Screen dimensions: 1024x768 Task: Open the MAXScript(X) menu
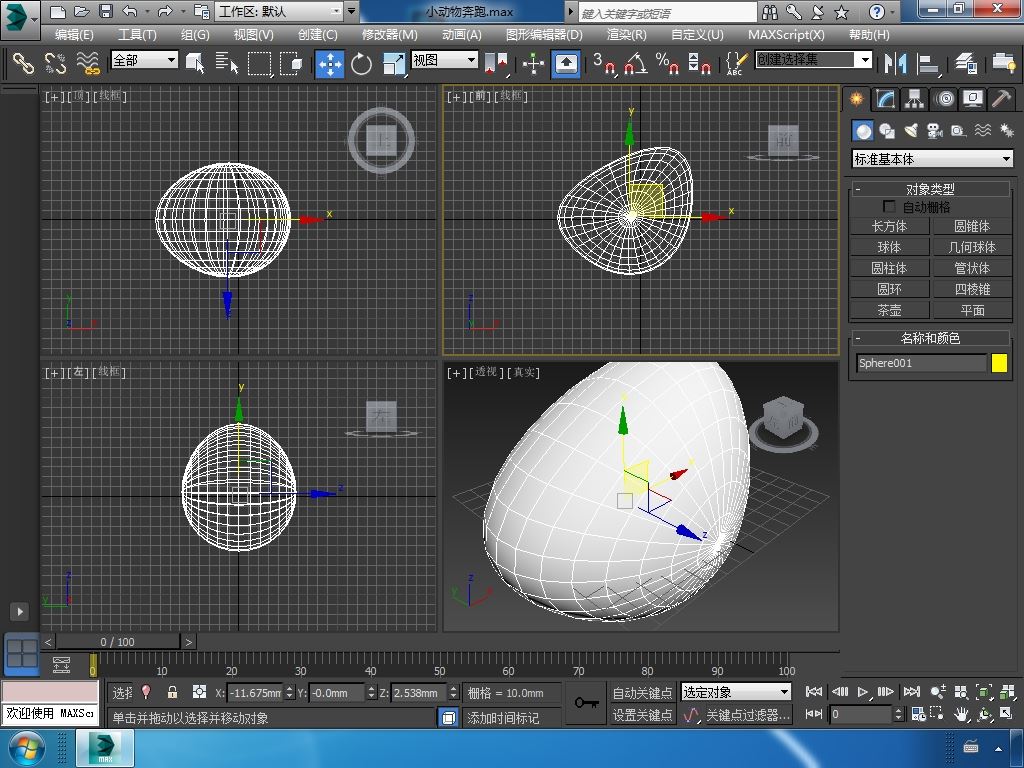click(786, 35)
